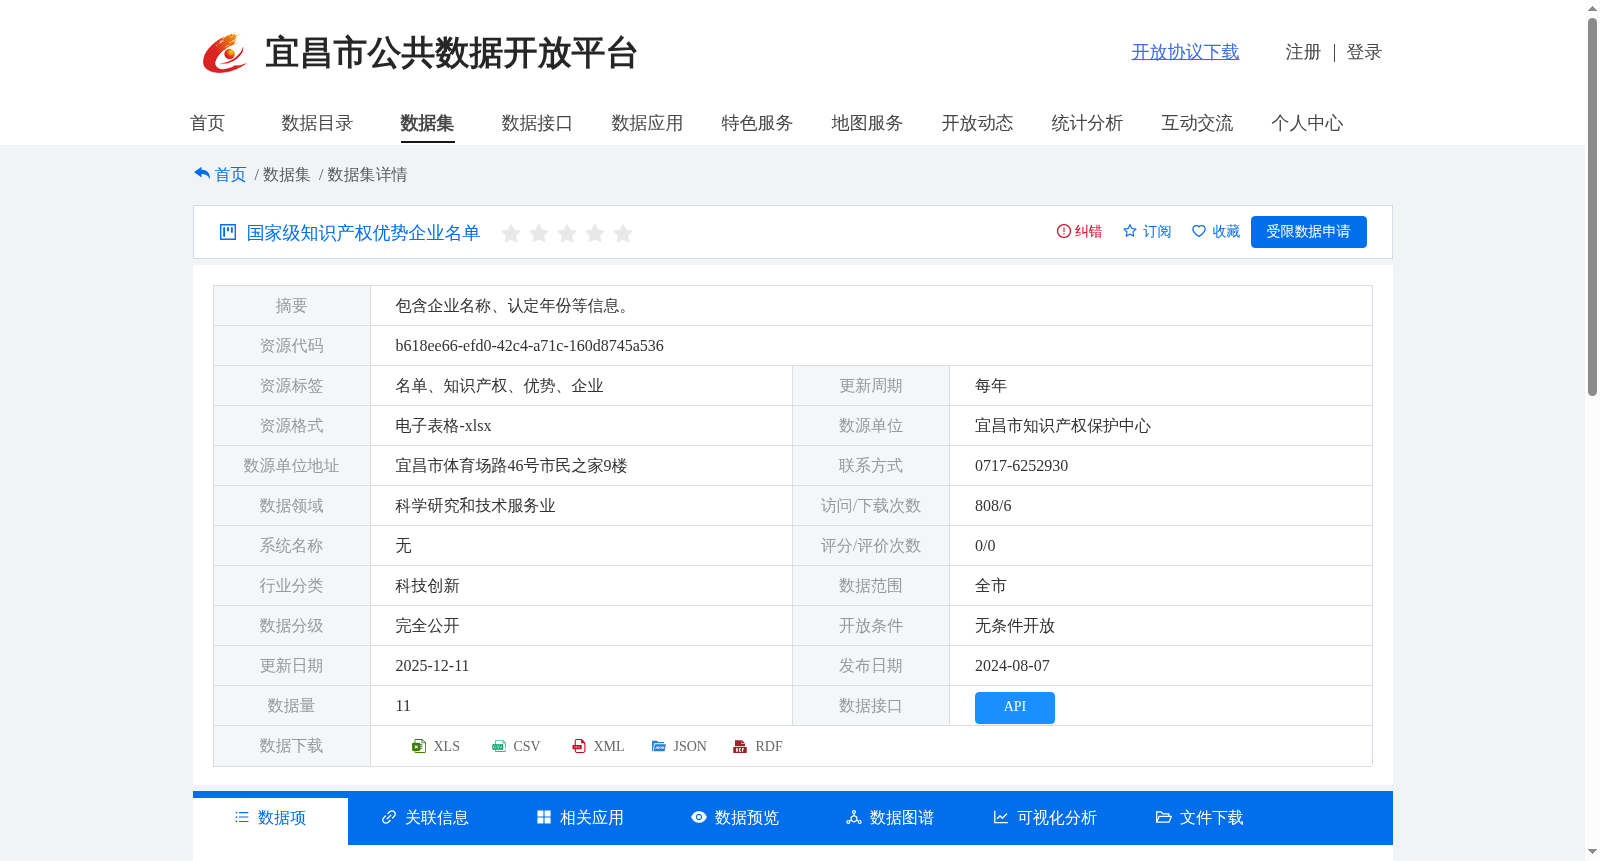Click the 订阅 subscribe star icon
Screen dimensions: 1600x861
(x=1130, y=231)
